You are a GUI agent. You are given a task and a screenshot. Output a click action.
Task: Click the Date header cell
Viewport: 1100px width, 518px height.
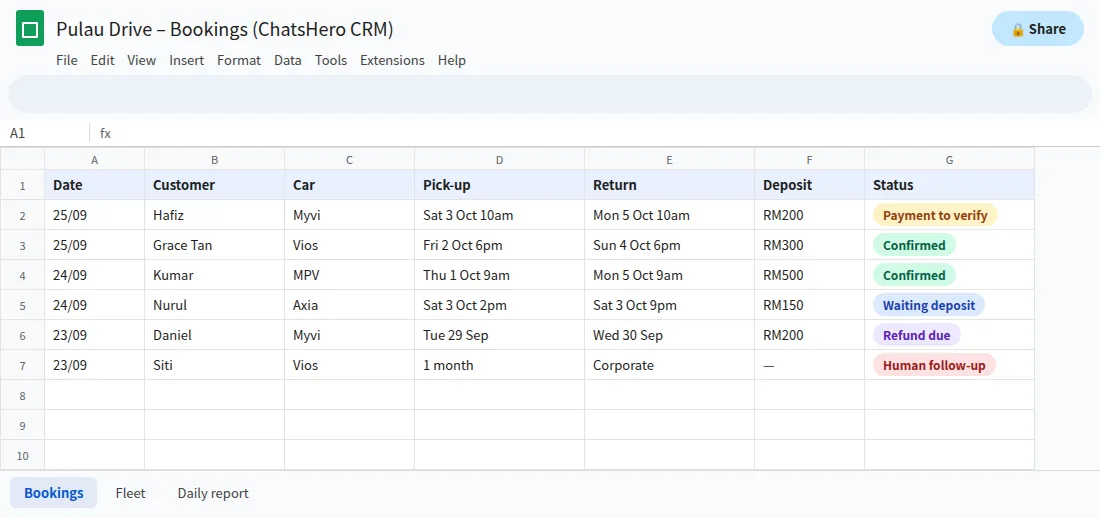coord(95,185)
